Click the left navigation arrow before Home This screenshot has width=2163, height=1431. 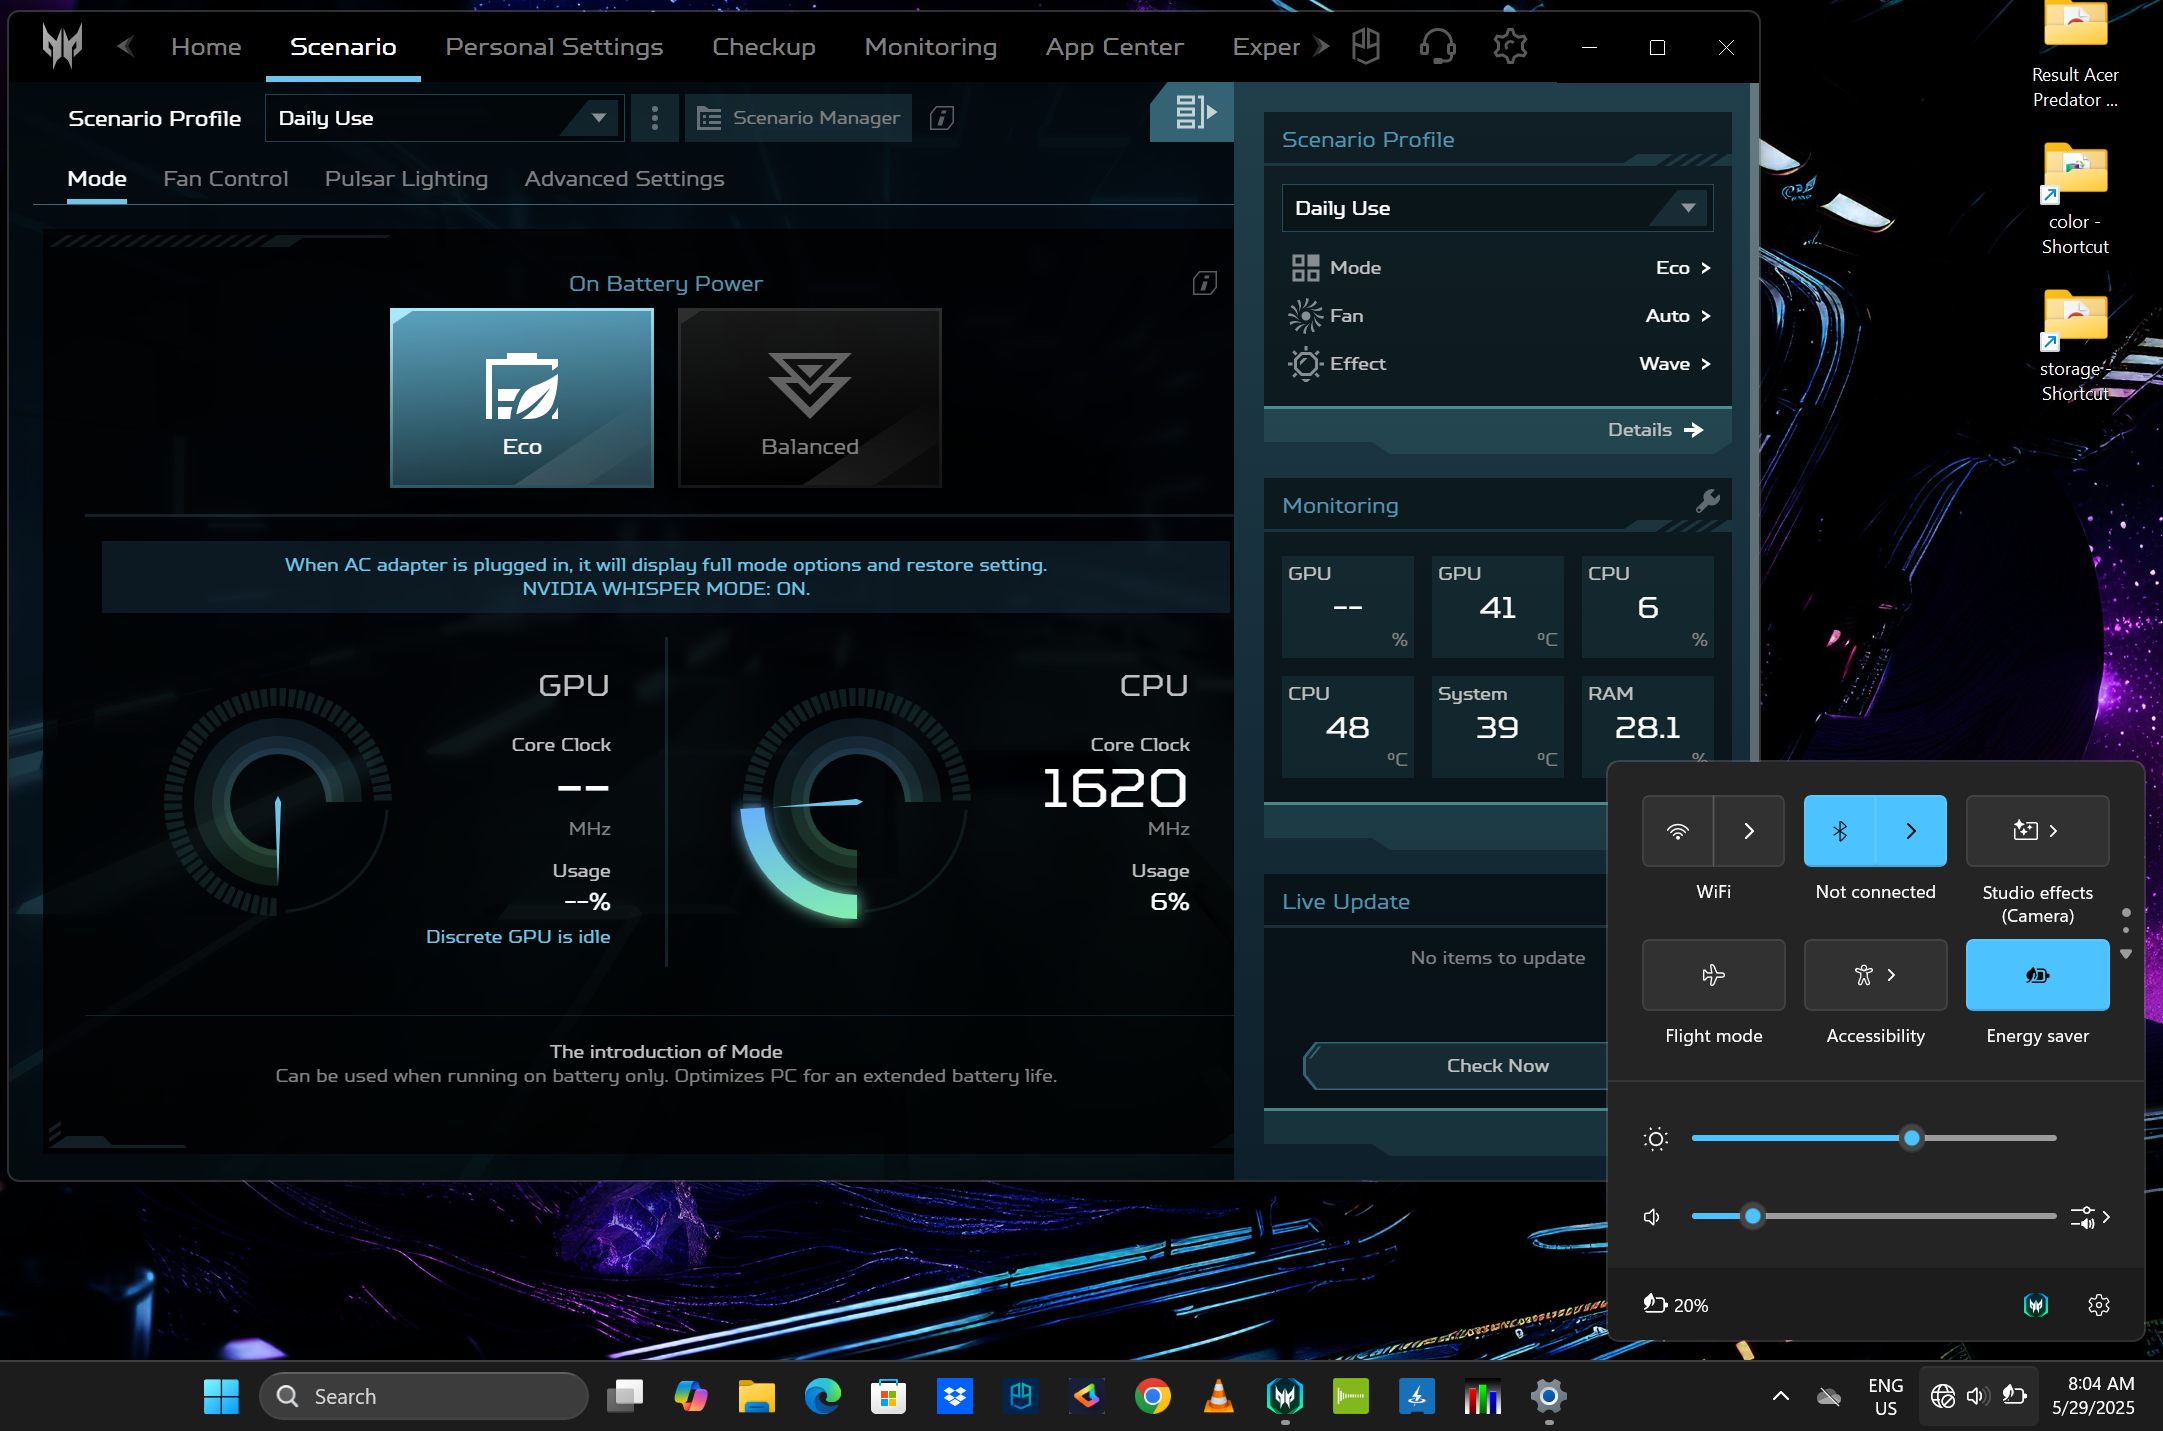[x=126, y=46]
